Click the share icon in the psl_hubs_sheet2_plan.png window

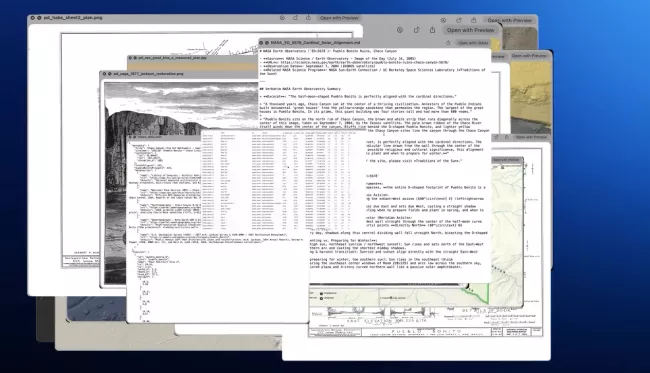[x=308, y=18]
